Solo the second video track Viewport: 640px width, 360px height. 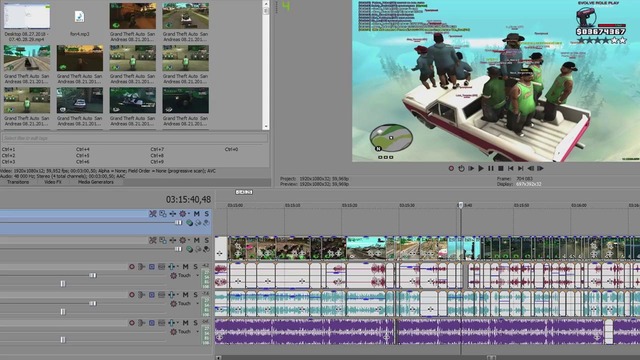(207, 240)
